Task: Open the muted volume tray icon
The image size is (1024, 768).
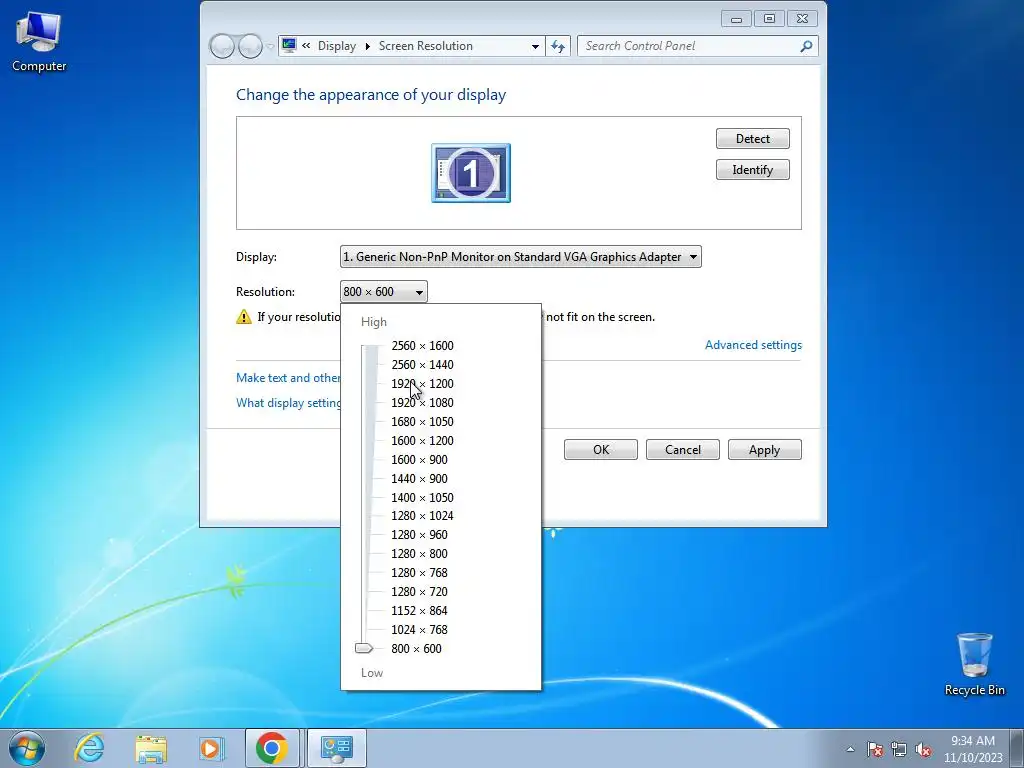Action: pos(923,749)
